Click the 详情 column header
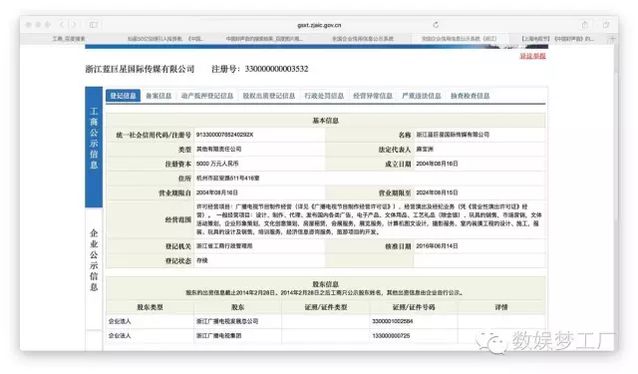Image resolution: width=638 pixels, height=374 pixels. (501, 307)
